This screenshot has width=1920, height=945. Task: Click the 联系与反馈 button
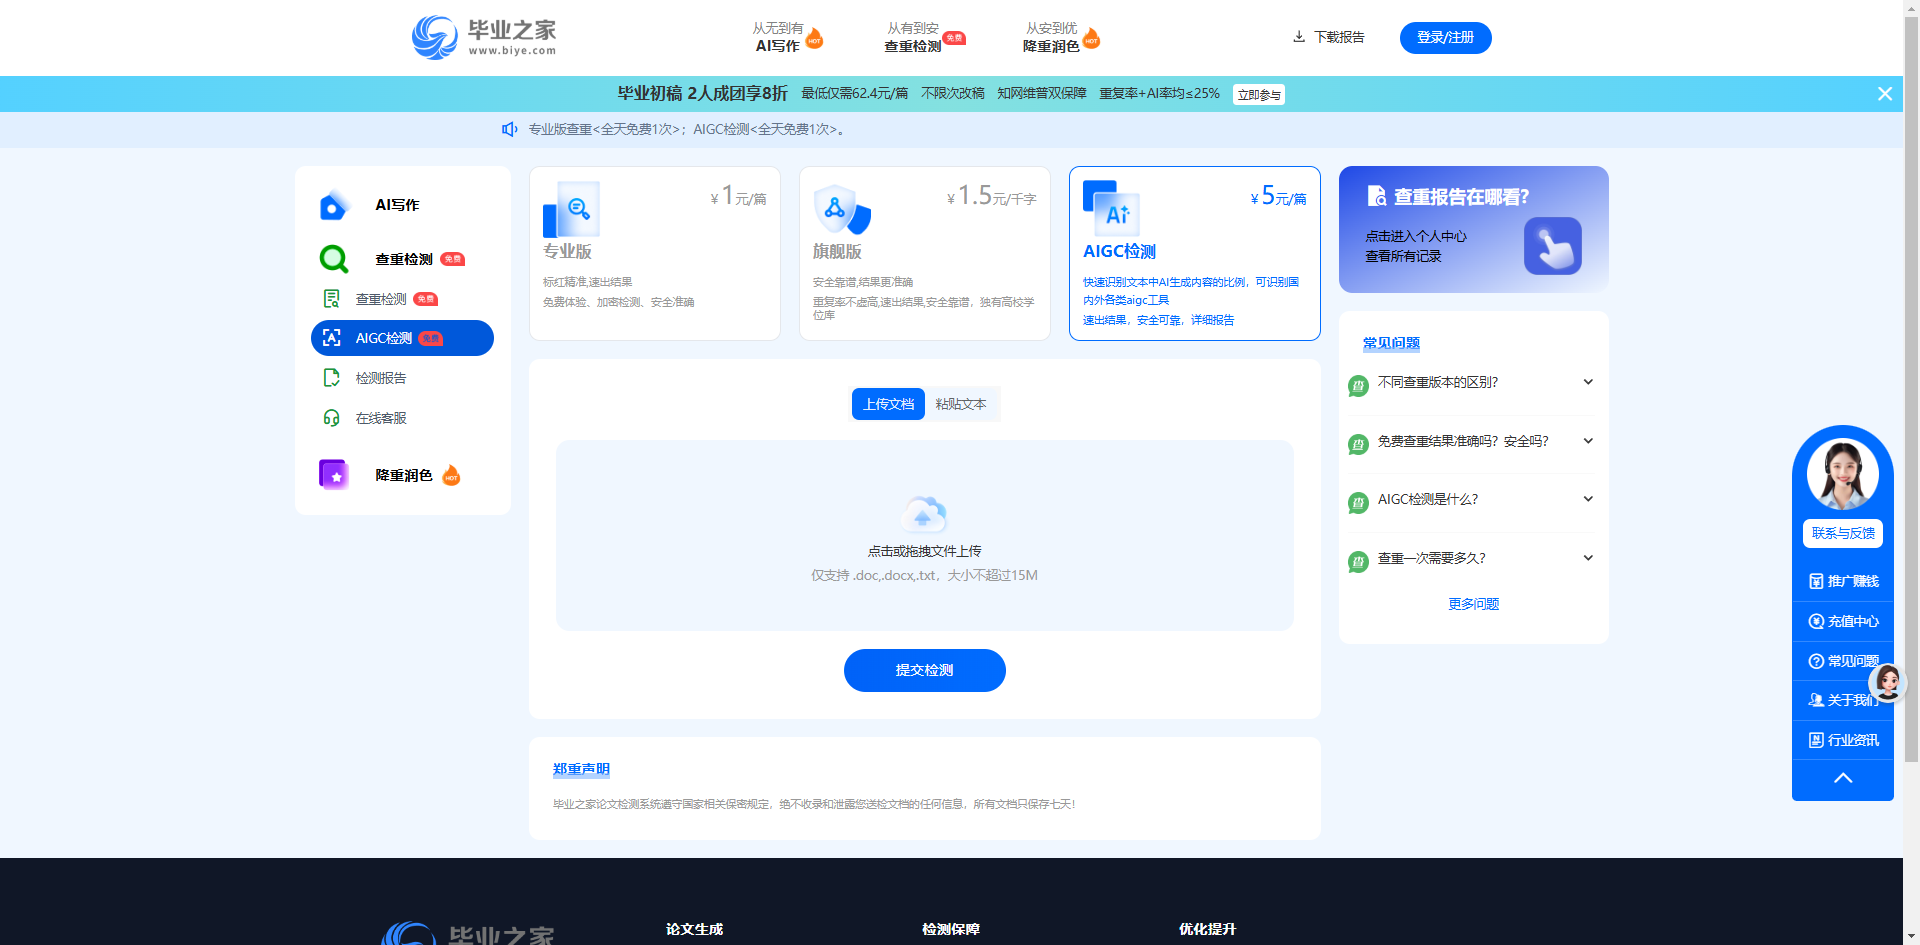(1842, 533)
